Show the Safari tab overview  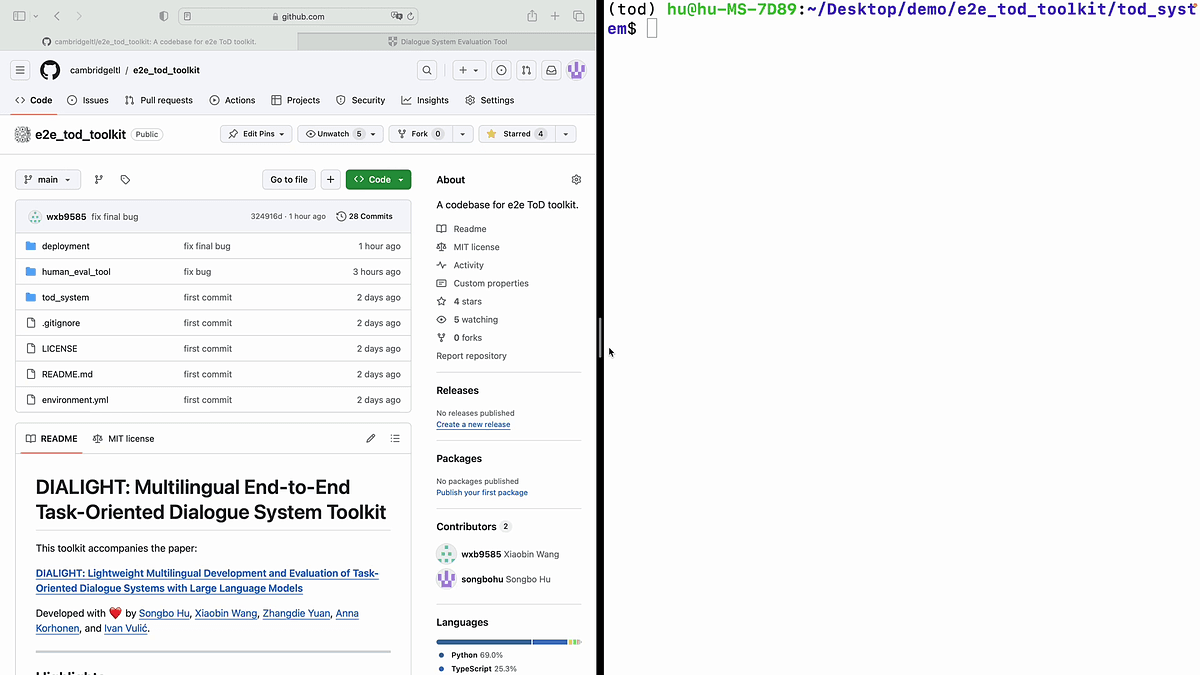[x=578, y=16]
